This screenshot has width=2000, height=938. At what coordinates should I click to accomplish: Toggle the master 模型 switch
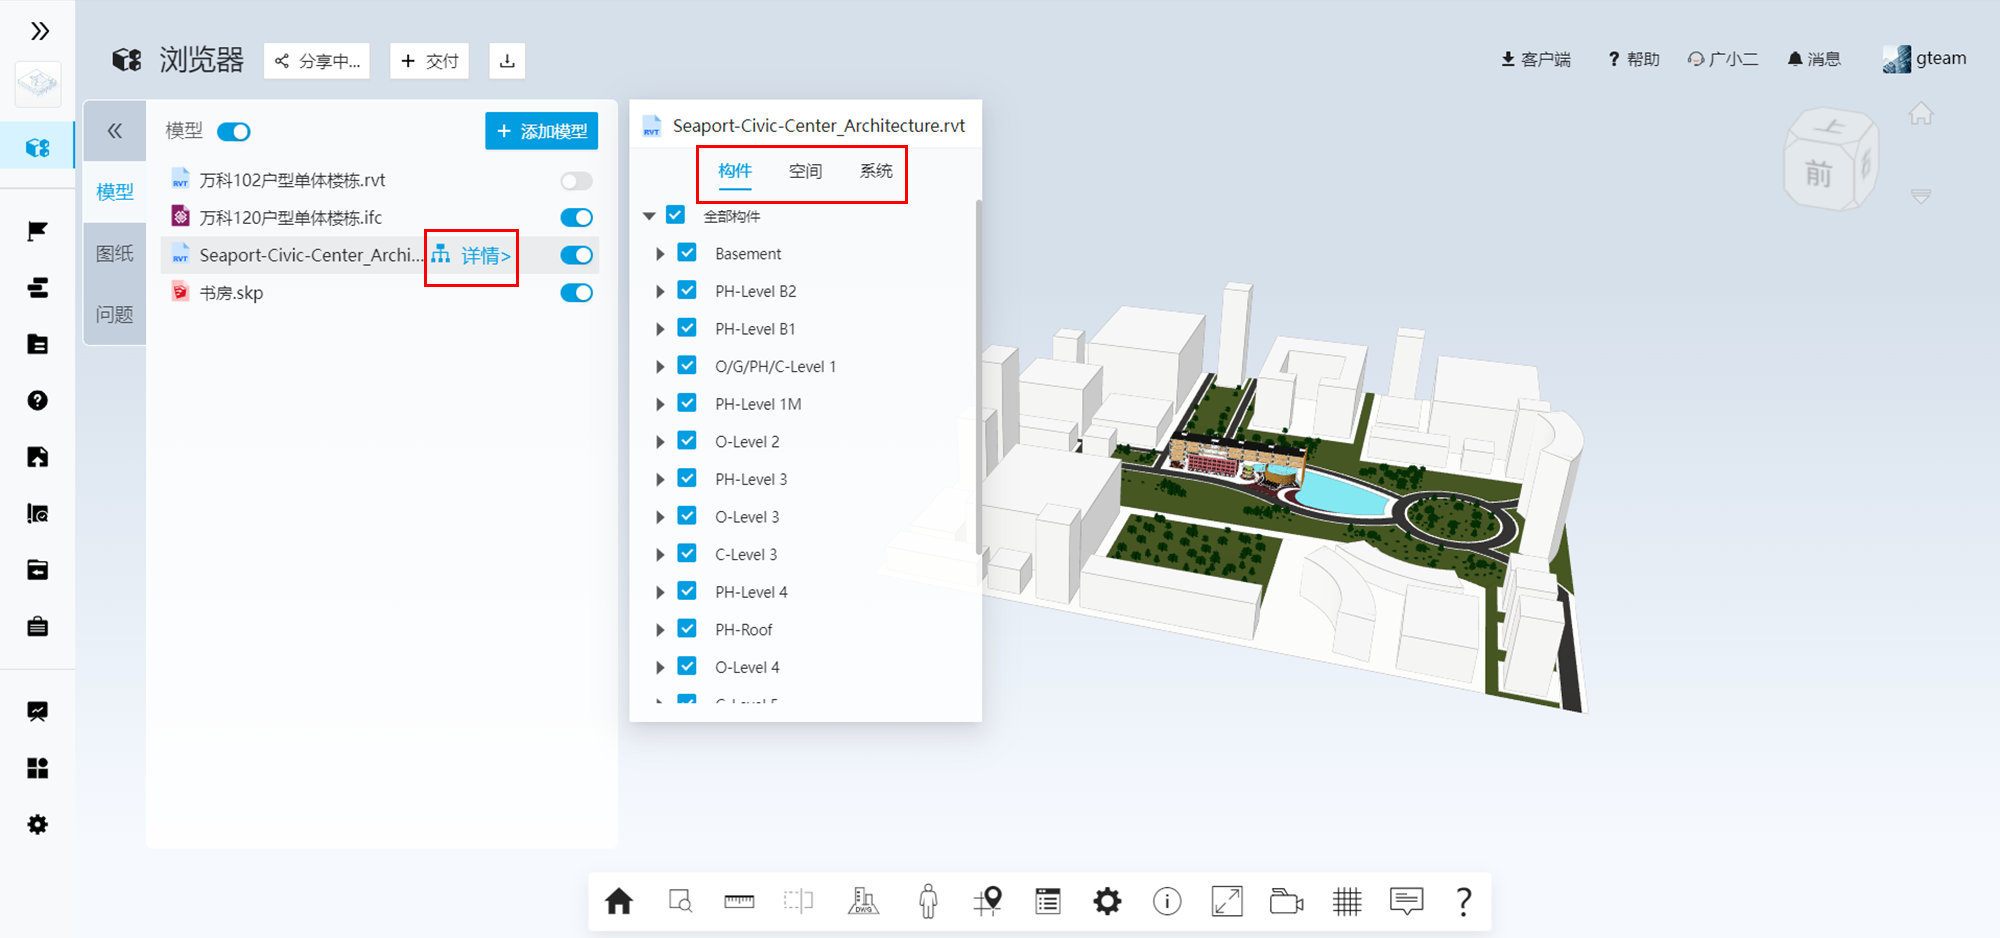click(234, 132)
